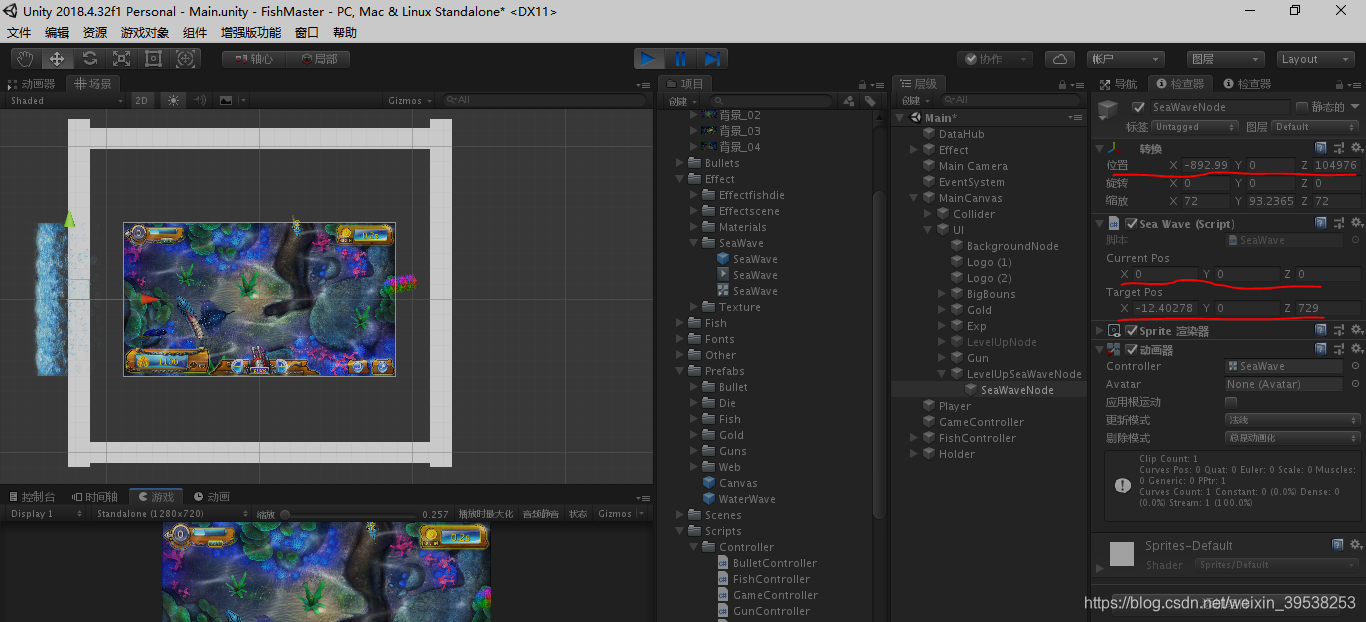Screen dimensions: 1366x622
Task: Click search by label icon in Project
Action: [870, 100]
